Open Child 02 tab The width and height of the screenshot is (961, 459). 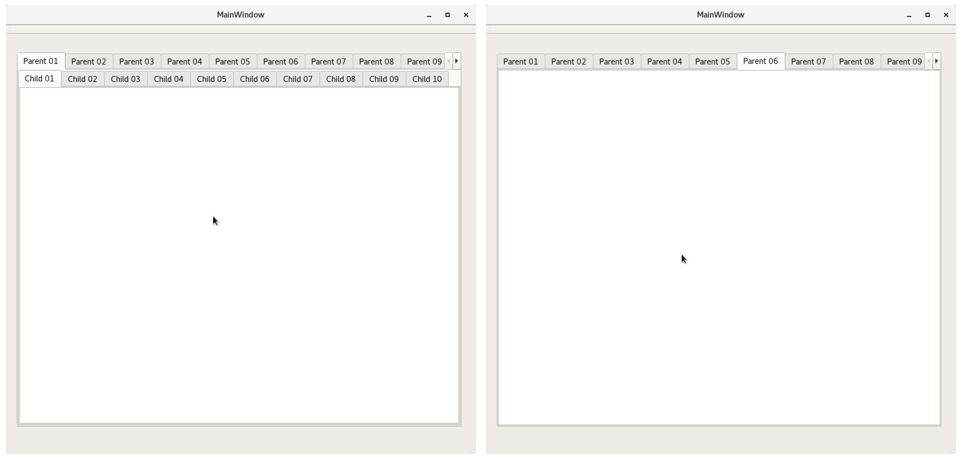(83, 79)
